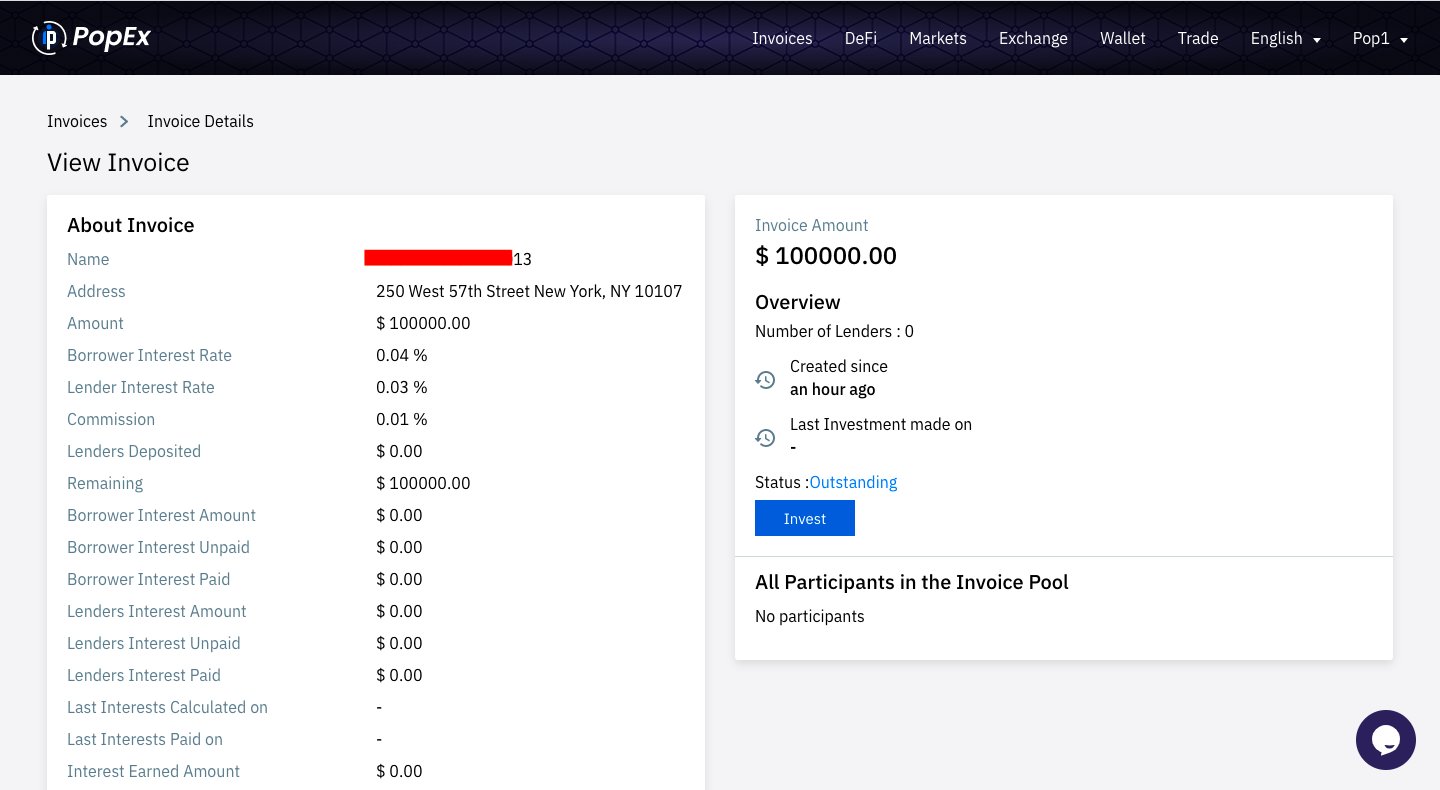Image resolution: width=1440 pixels, height=790 pixels.
Task: Click the PopEx logo icon
Action: (x=48, y=38)
